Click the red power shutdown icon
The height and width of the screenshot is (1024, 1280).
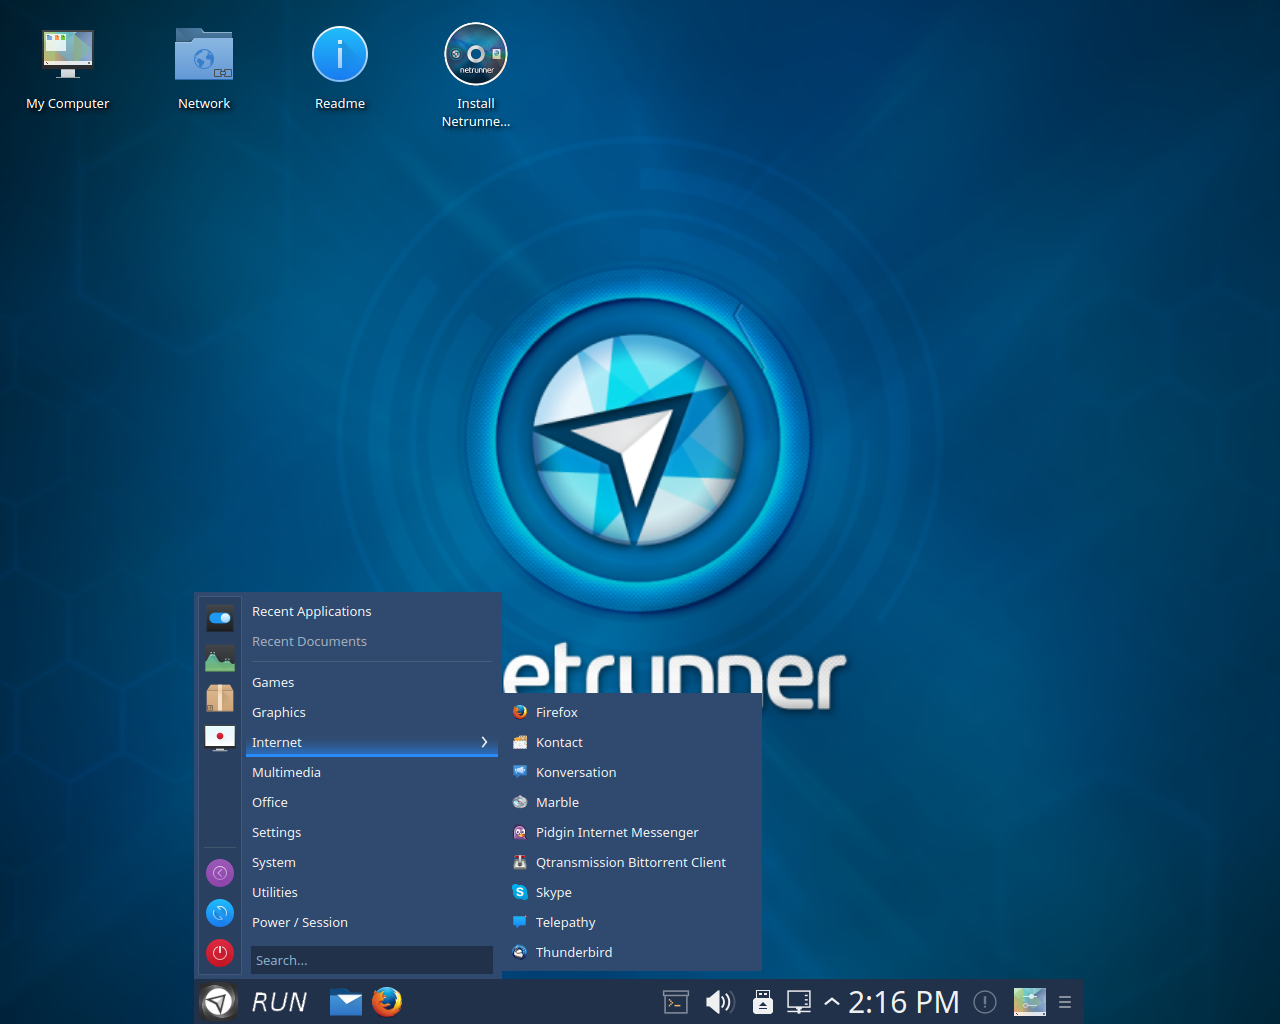click(x=220, y=953)
